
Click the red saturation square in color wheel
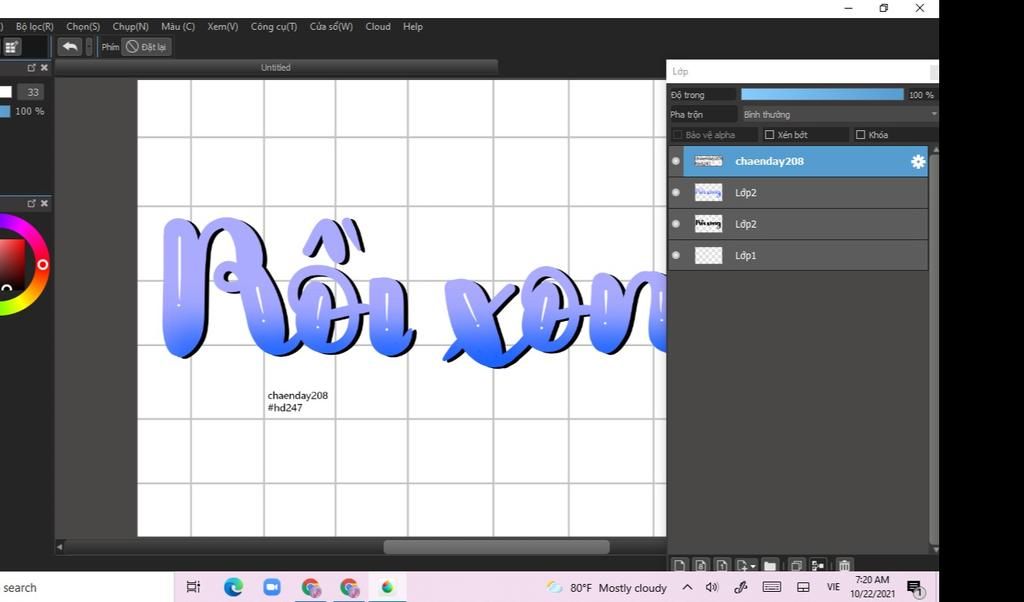pos(12,264)
